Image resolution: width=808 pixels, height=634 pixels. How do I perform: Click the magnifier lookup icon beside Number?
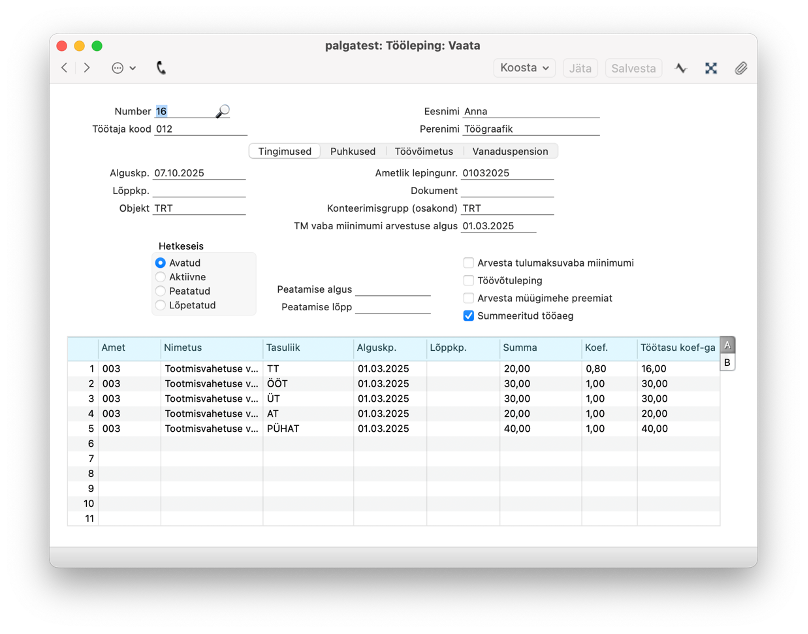pos(222,111)
